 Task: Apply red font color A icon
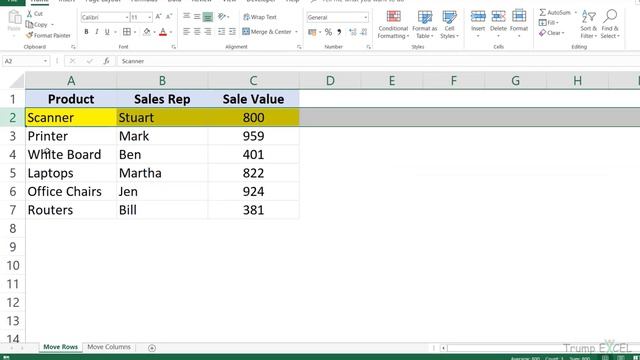click(163, 32)
